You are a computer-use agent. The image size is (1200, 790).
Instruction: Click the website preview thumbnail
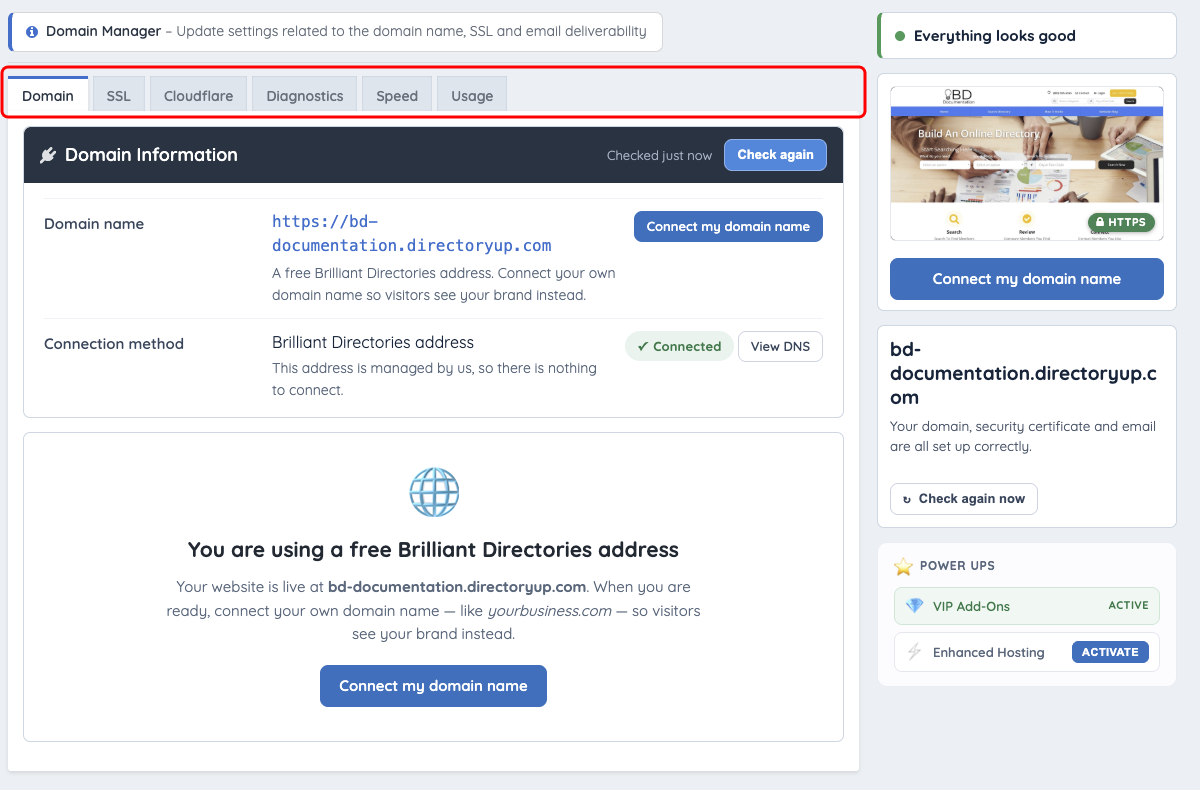coord(1027,163)
